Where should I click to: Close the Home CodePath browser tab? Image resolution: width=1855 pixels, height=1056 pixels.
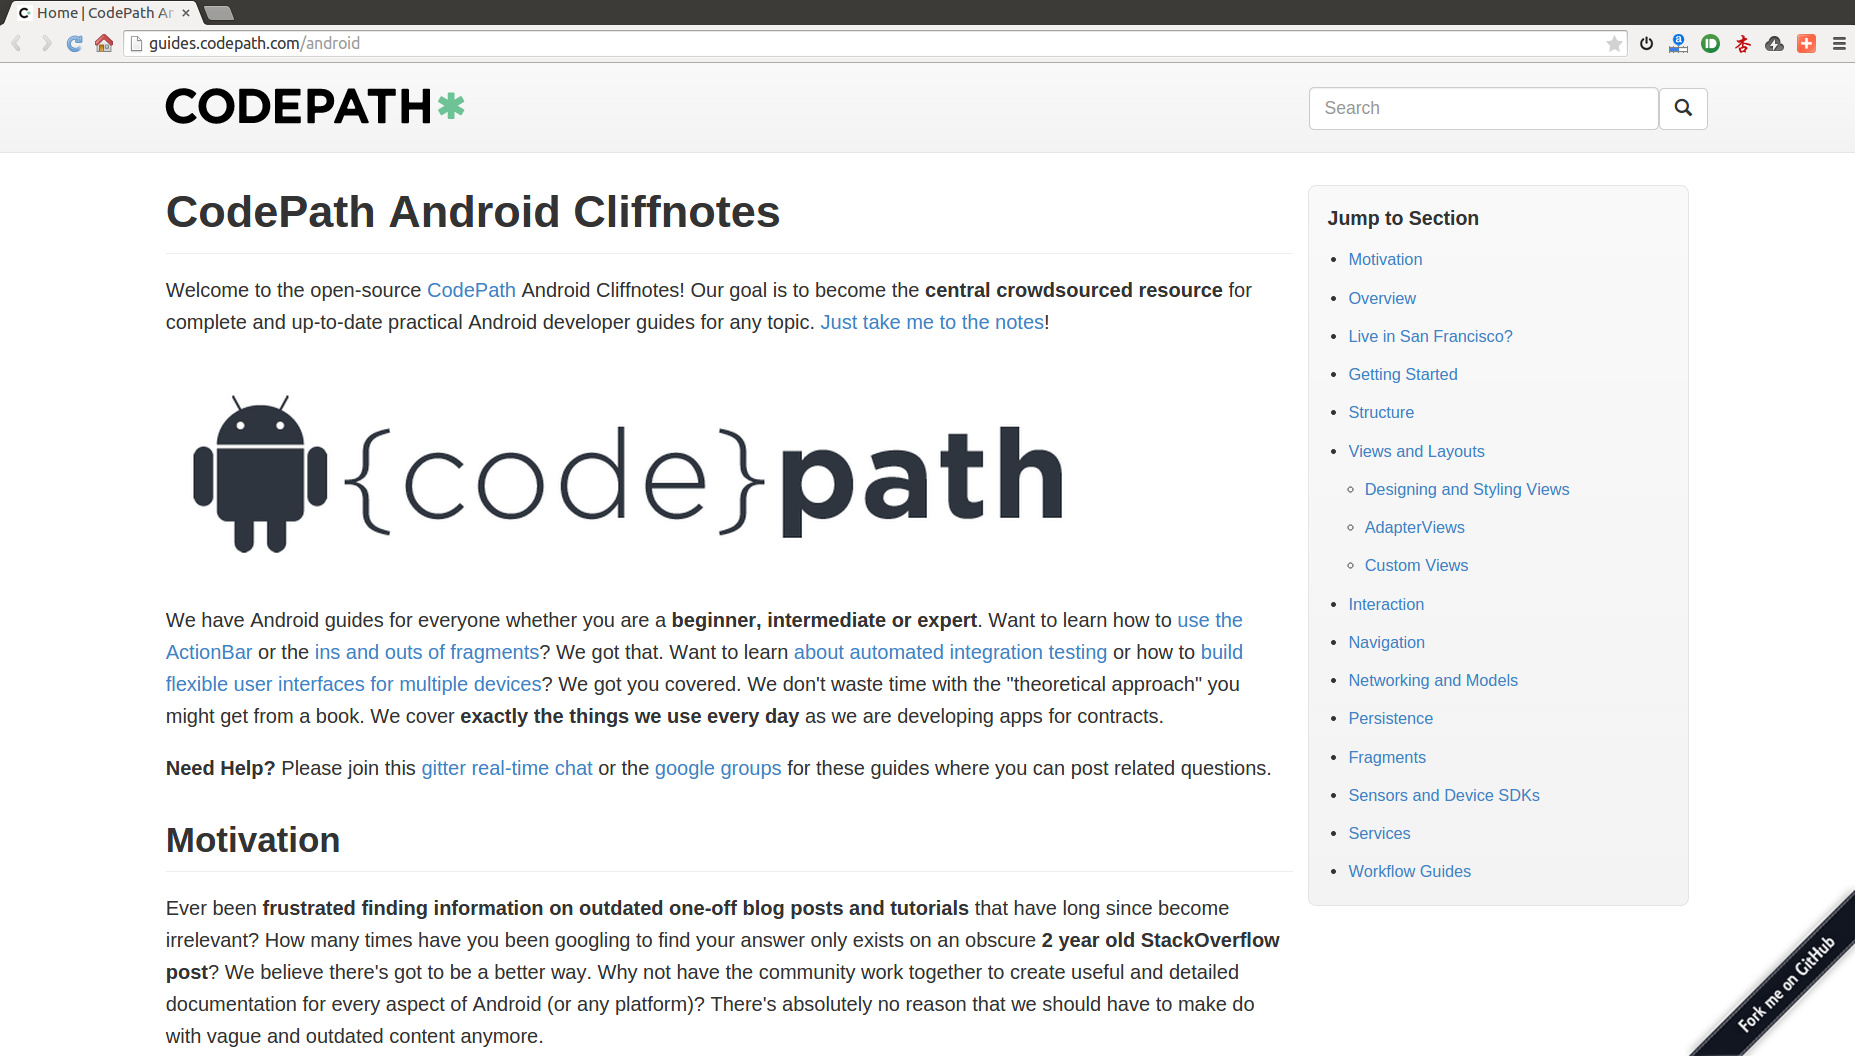pos(186,13)
